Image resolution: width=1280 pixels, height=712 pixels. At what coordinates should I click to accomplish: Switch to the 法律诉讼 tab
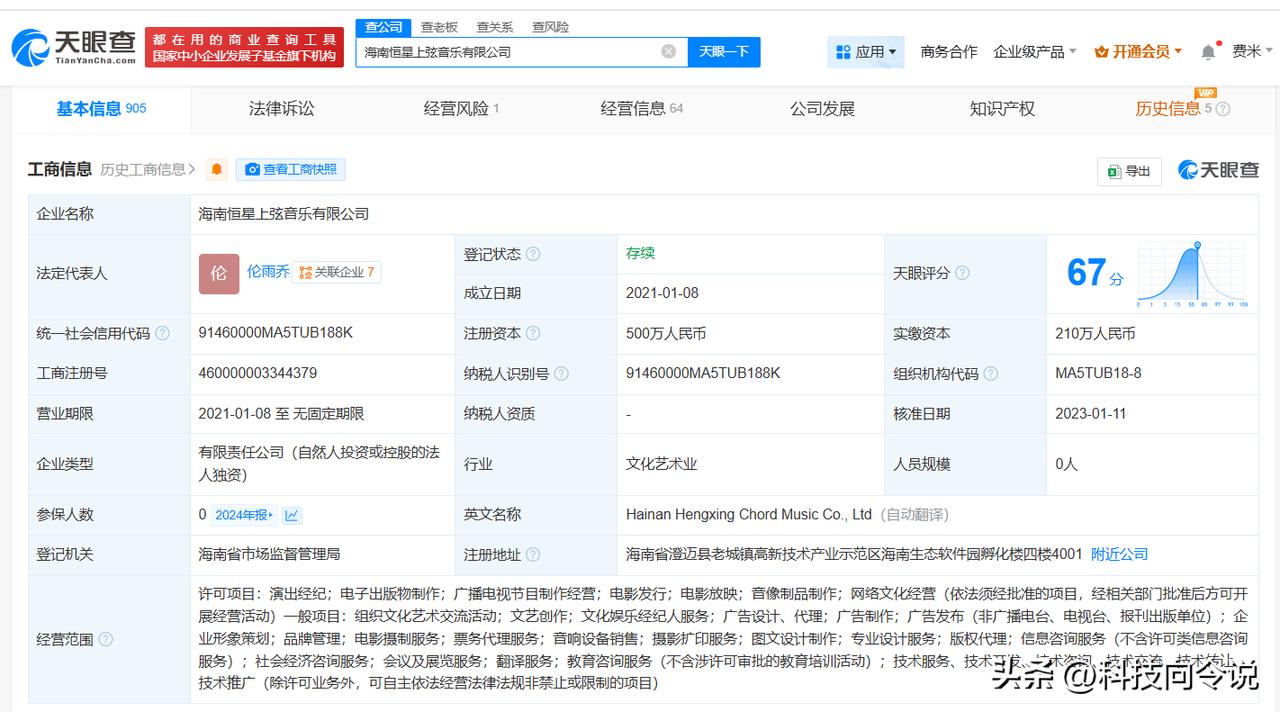click(281, 109)
